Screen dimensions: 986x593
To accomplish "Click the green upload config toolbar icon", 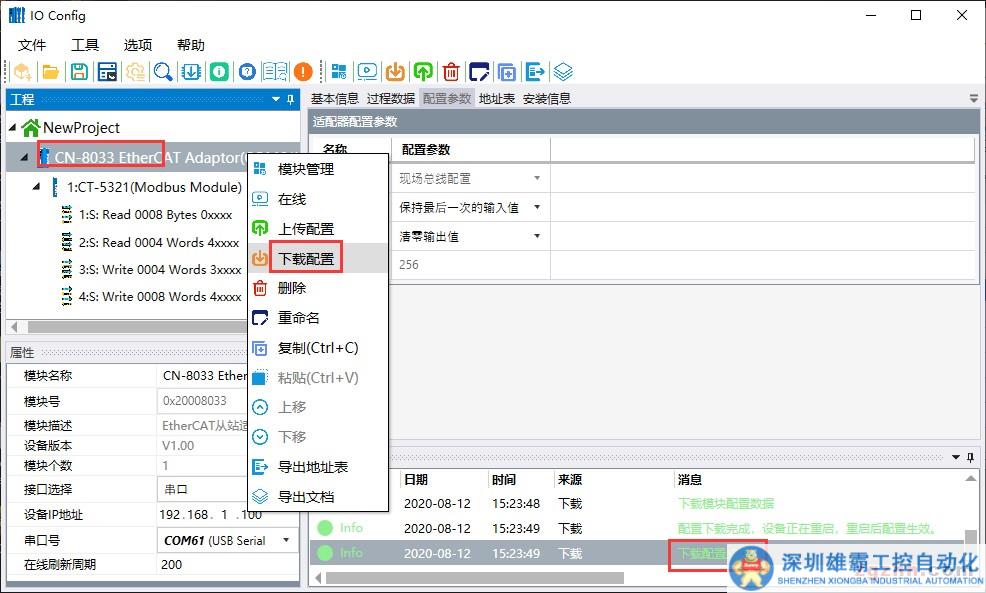I will pyautogui.click(x=424, y=72).
